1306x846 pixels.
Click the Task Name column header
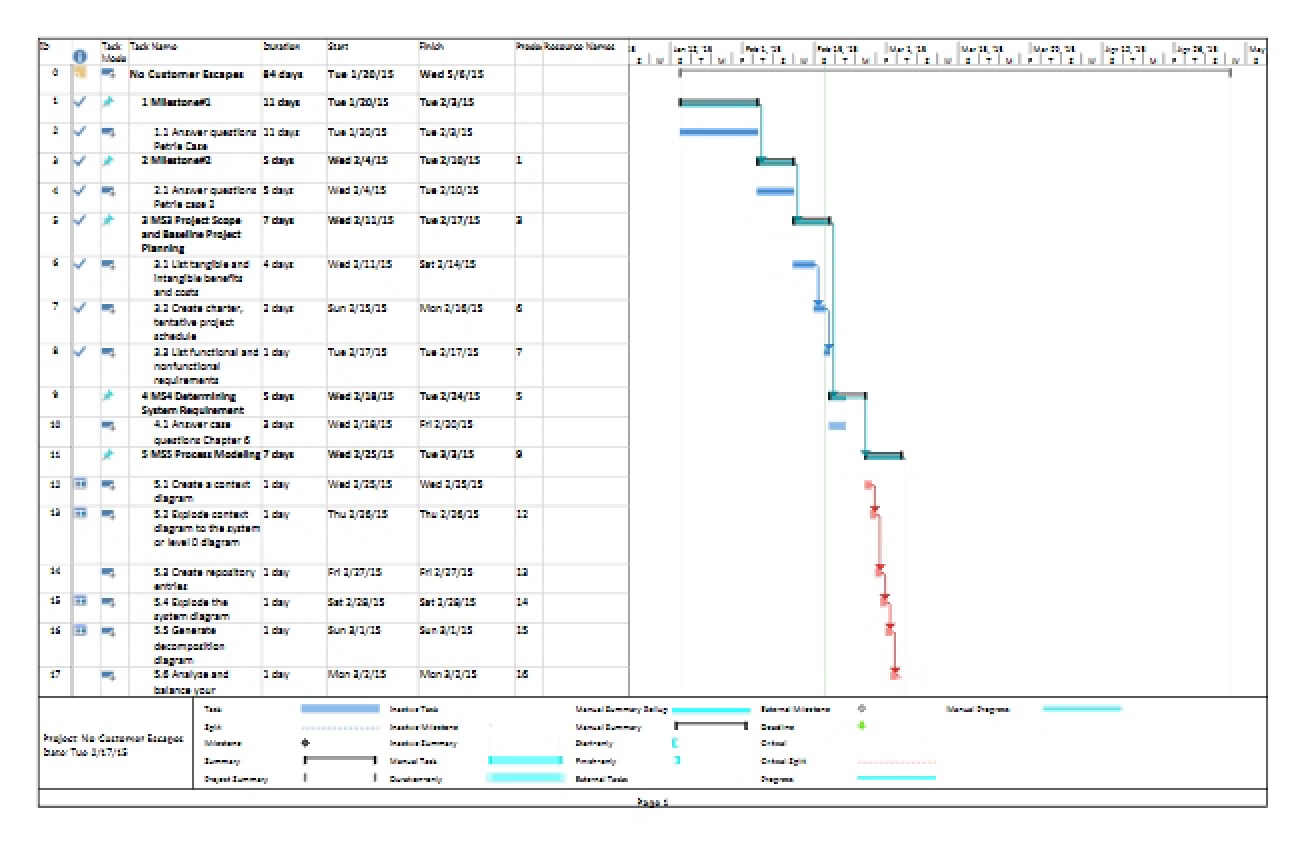(154, 46)
